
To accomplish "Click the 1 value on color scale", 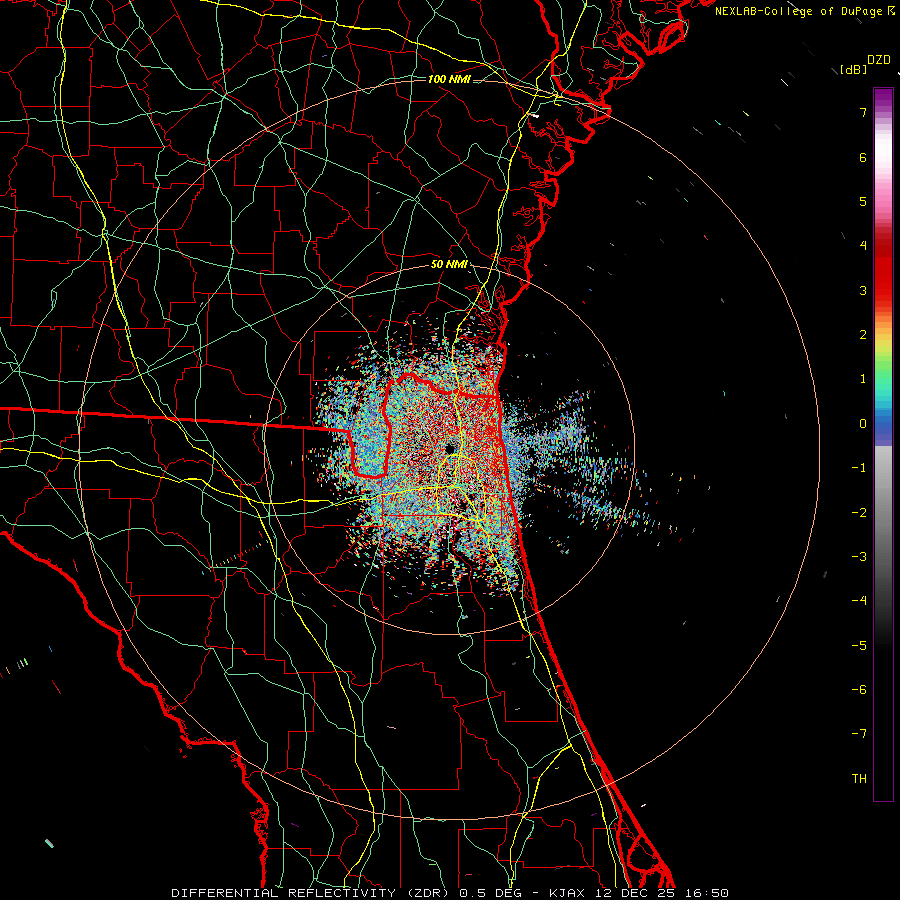I will click(863, 379).
